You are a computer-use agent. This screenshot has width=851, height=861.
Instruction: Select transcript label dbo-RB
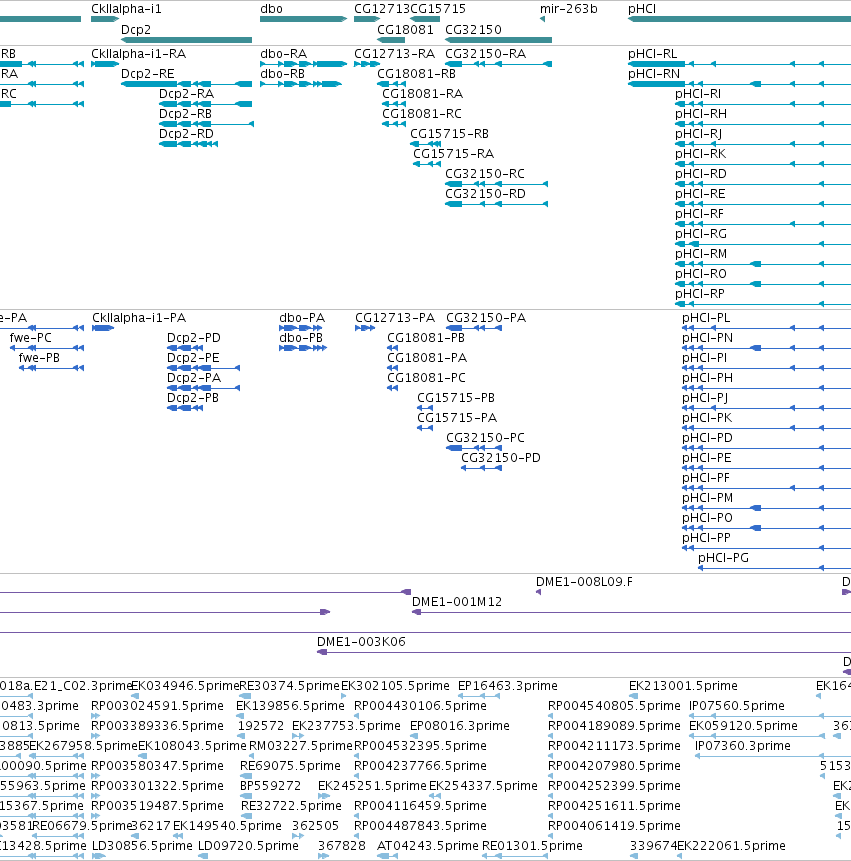coord(282,74)
